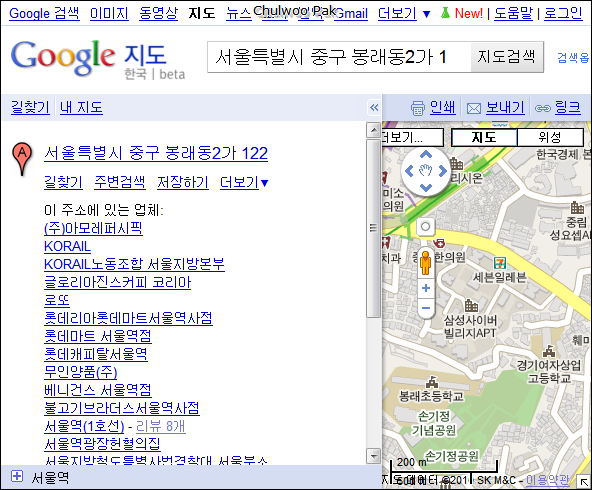Click the red marker A pin icon
The height and width of the screenshot is (490, 592).
(x=22, y=159)
